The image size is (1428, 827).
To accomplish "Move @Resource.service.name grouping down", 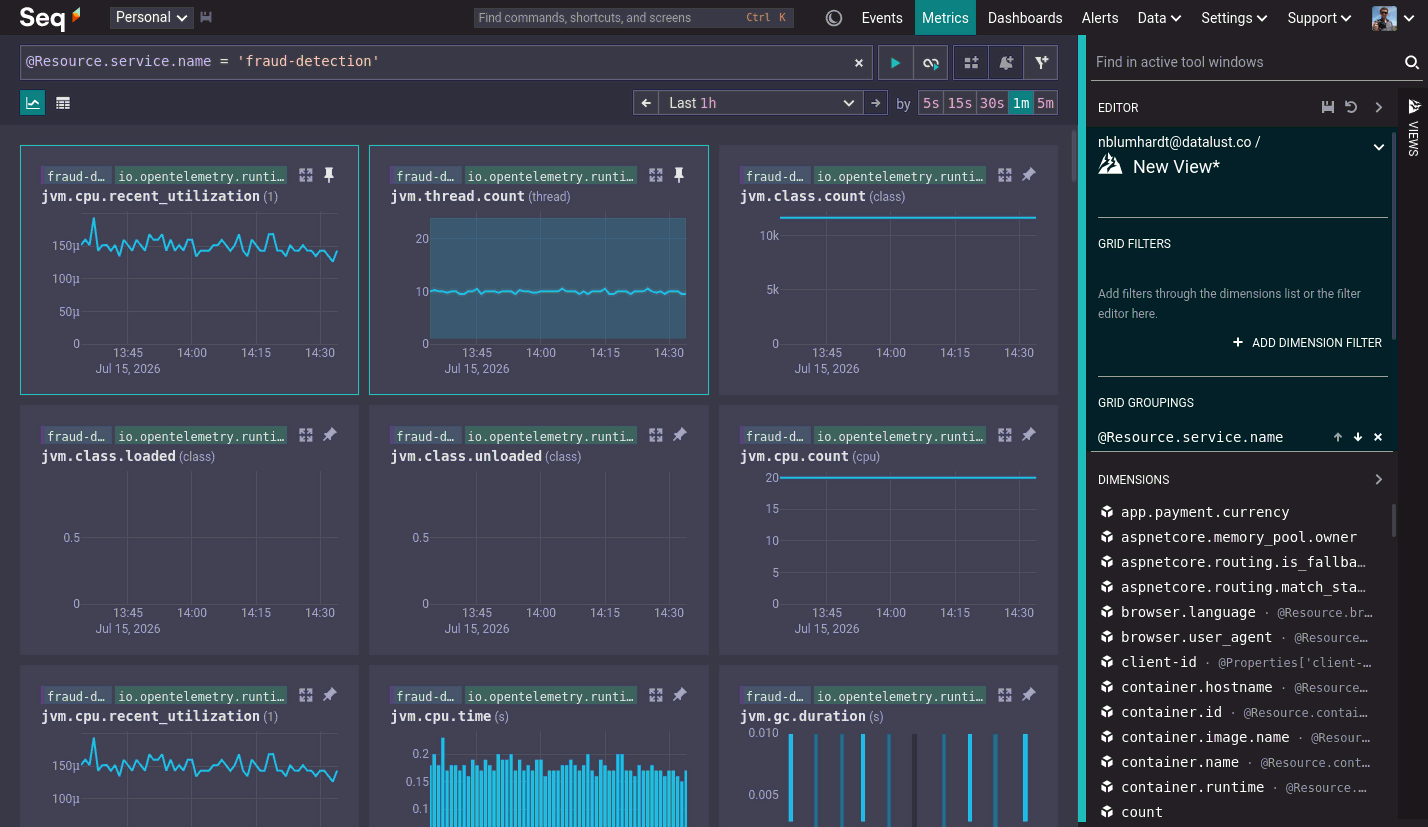I will pyautogui.click(x=1358, y=437).
